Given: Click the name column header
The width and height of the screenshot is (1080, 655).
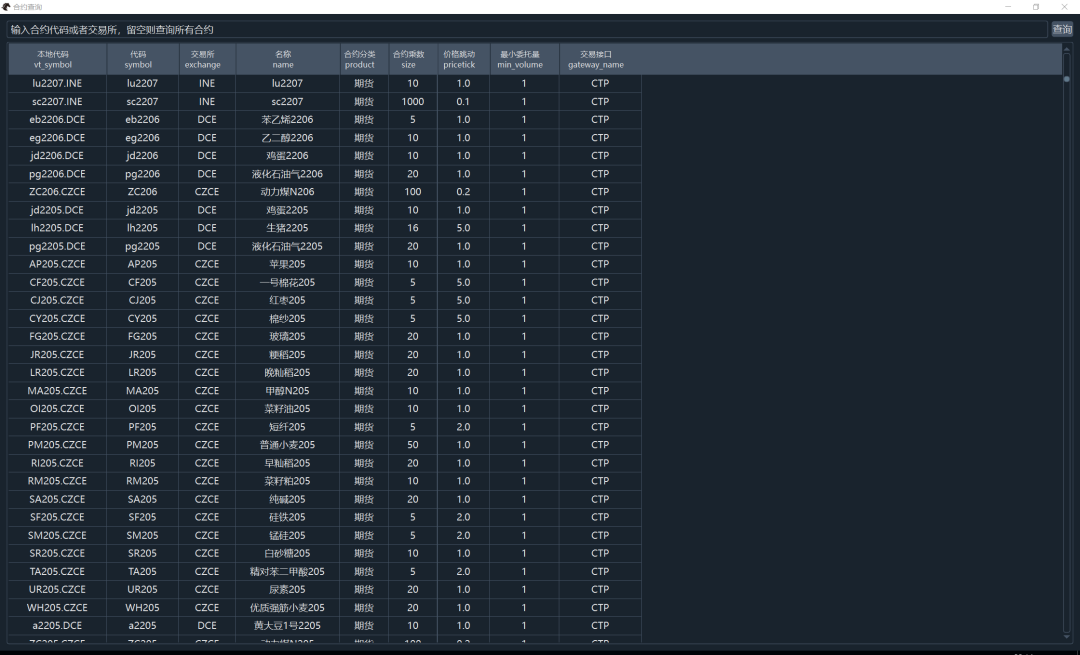Looking at the screenshot, I should 287,59.
